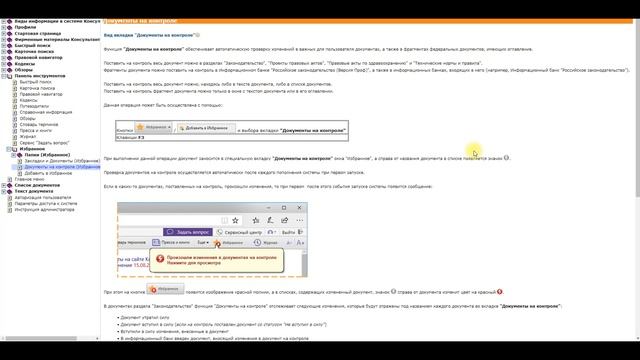Click the Добавить в Избранное button image

(207, 128)
